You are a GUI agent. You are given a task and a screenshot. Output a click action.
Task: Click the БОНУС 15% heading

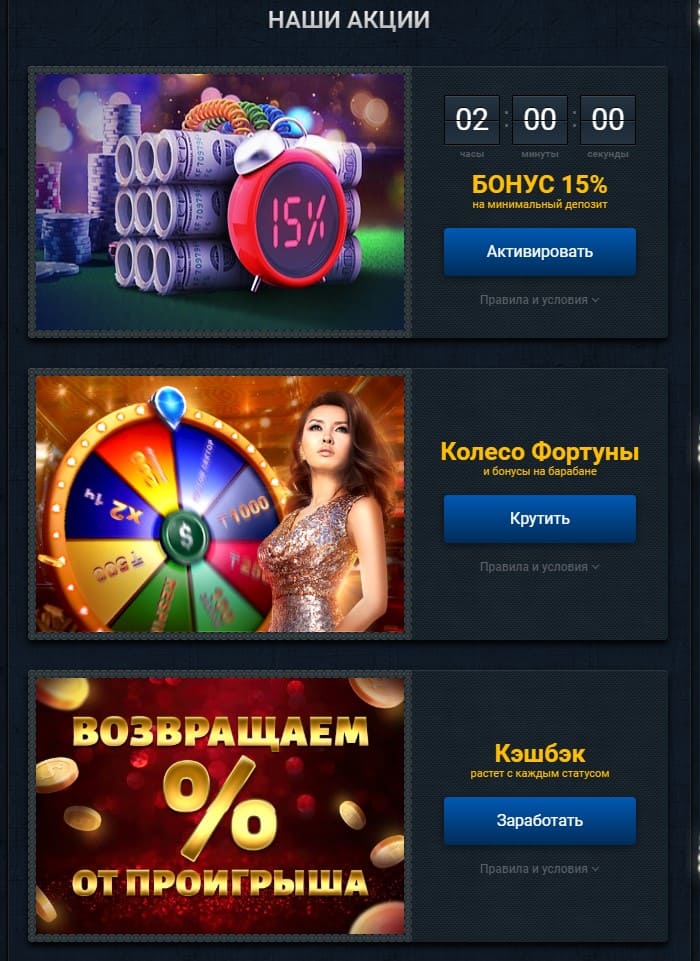(539, 184)
